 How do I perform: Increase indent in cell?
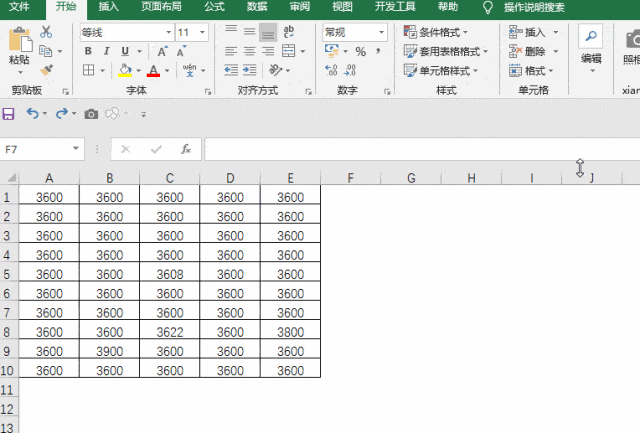click(249, 70)
